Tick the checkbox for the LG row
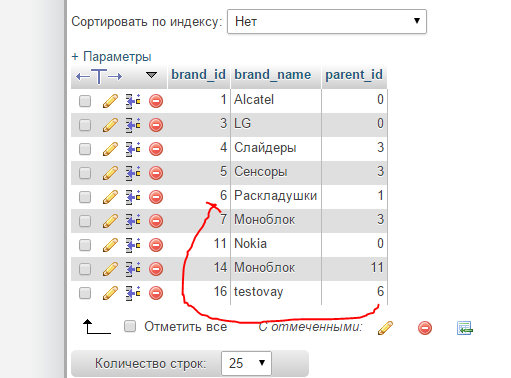The image size is (511, 378). [85, 125]
